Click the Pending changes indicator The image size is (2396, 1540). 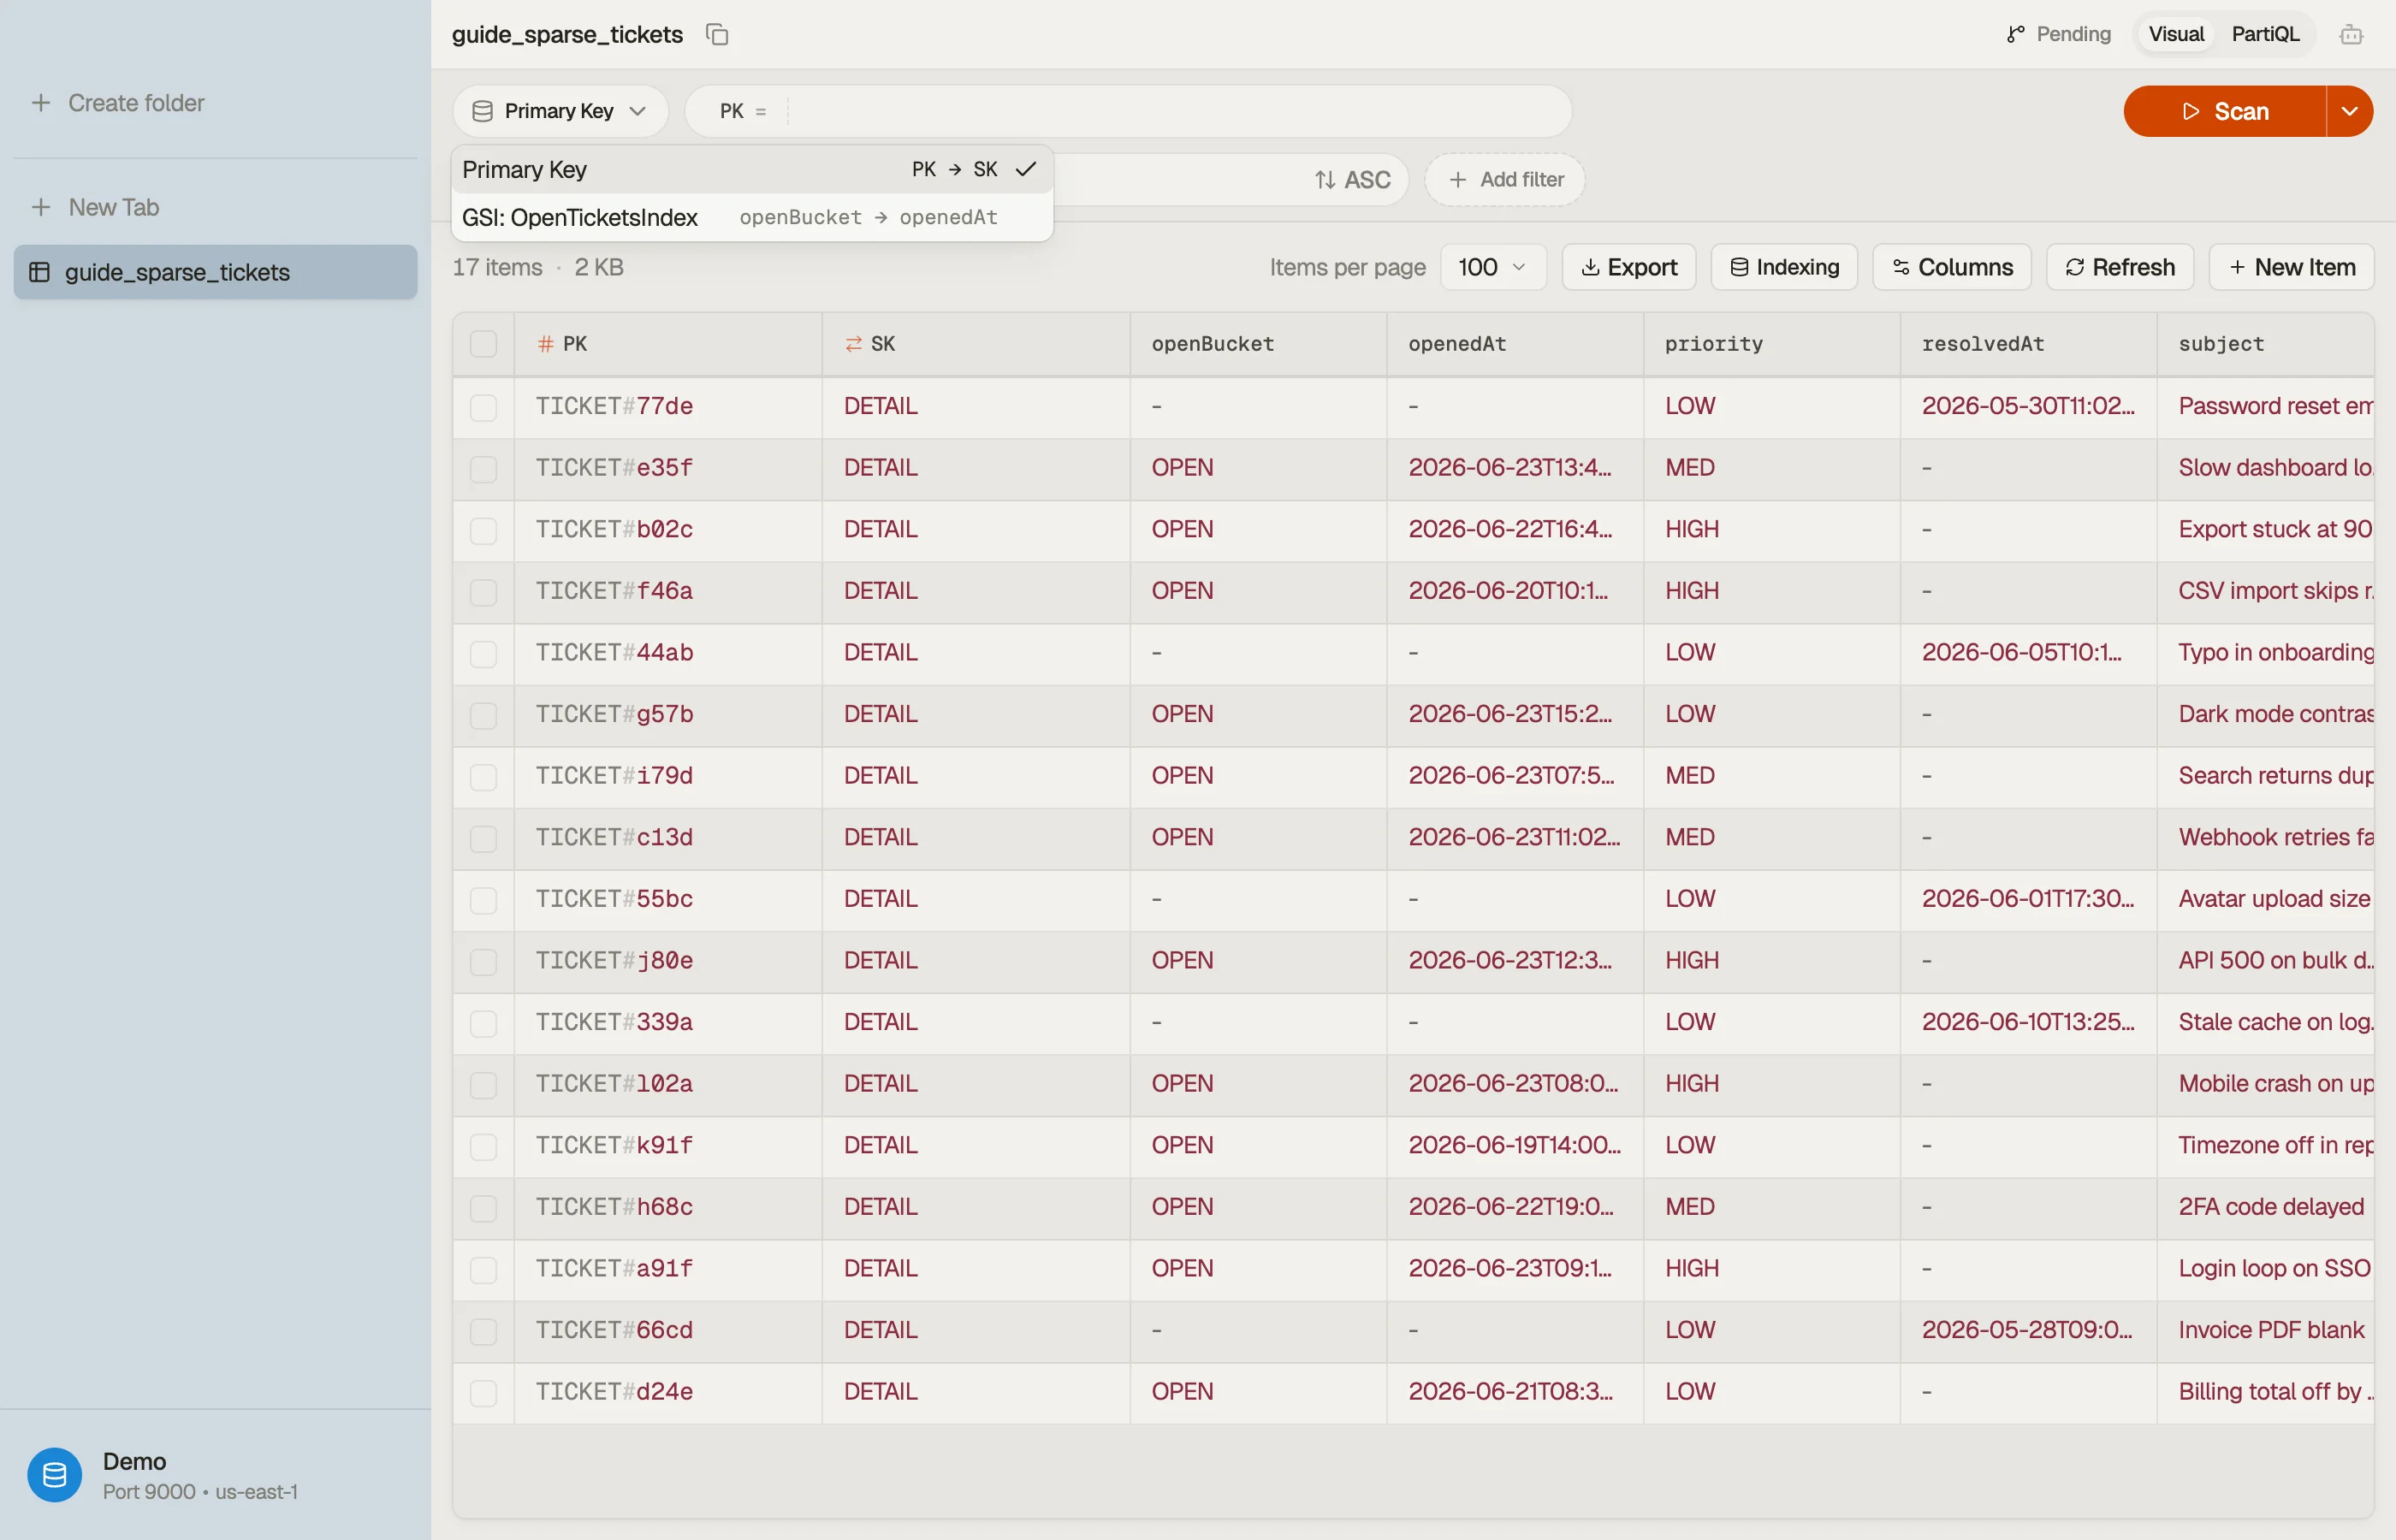coord(2058,34)
